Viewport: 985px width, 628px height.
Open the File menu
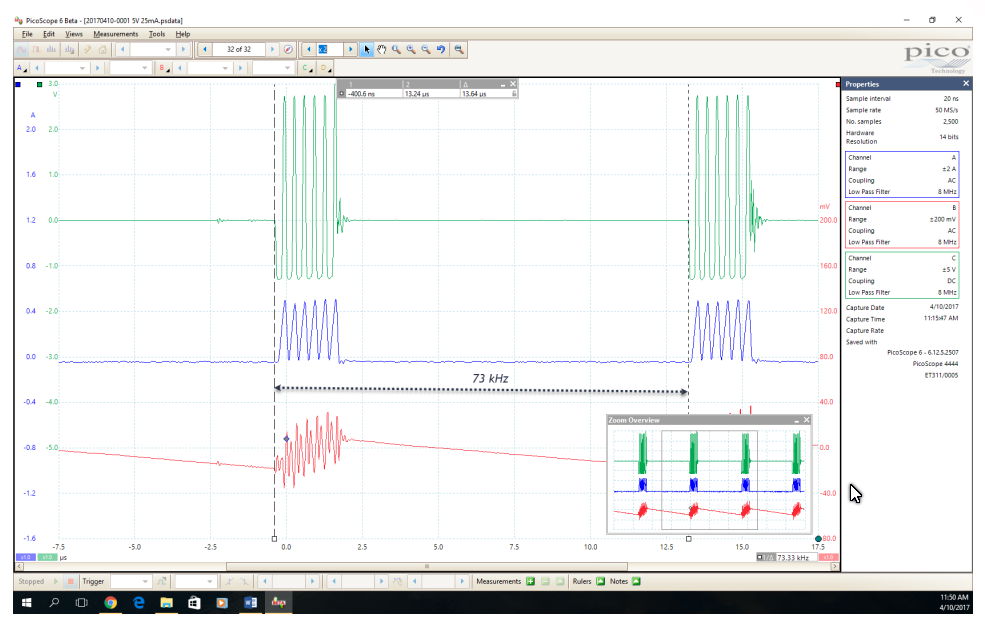27,34
